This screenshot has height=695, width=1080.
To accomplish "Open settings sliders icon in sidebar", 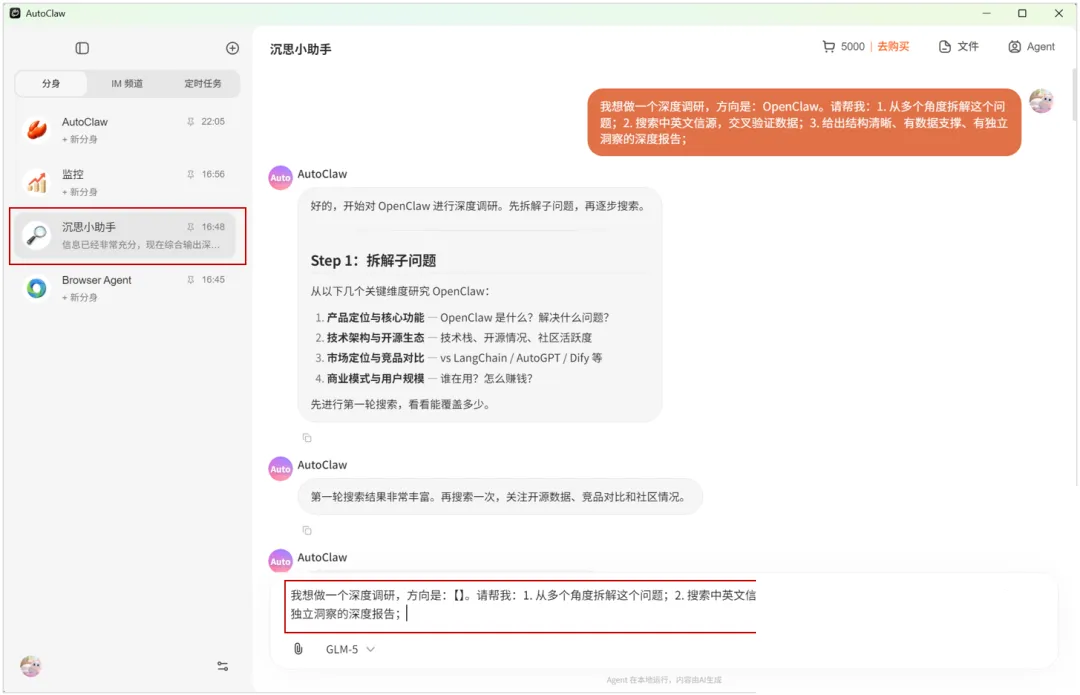I will [222, 666].
